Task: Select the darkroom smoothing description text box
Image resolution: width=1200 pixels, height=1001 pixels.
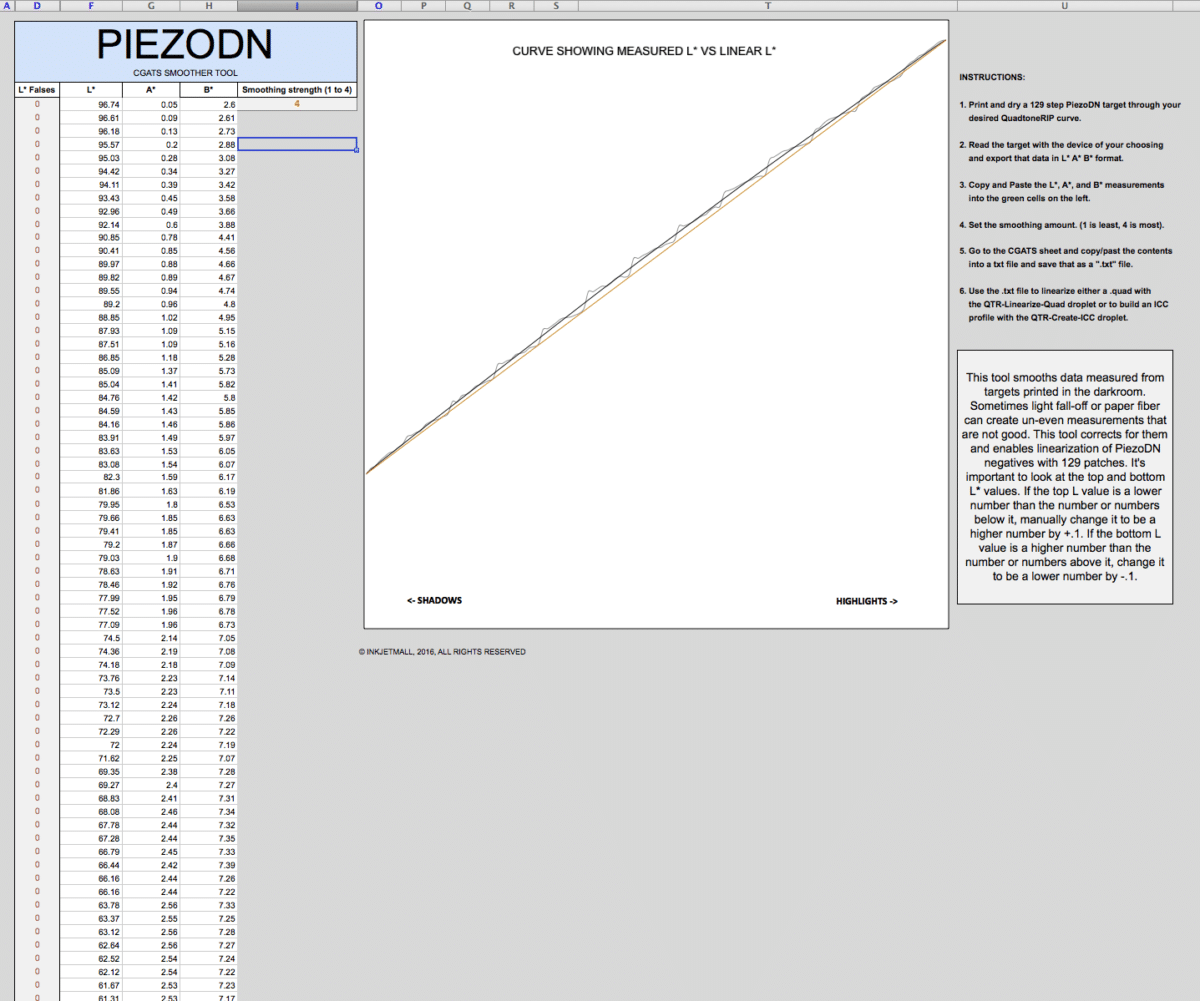Action: pyautogui.click(x=1064, y=477)
